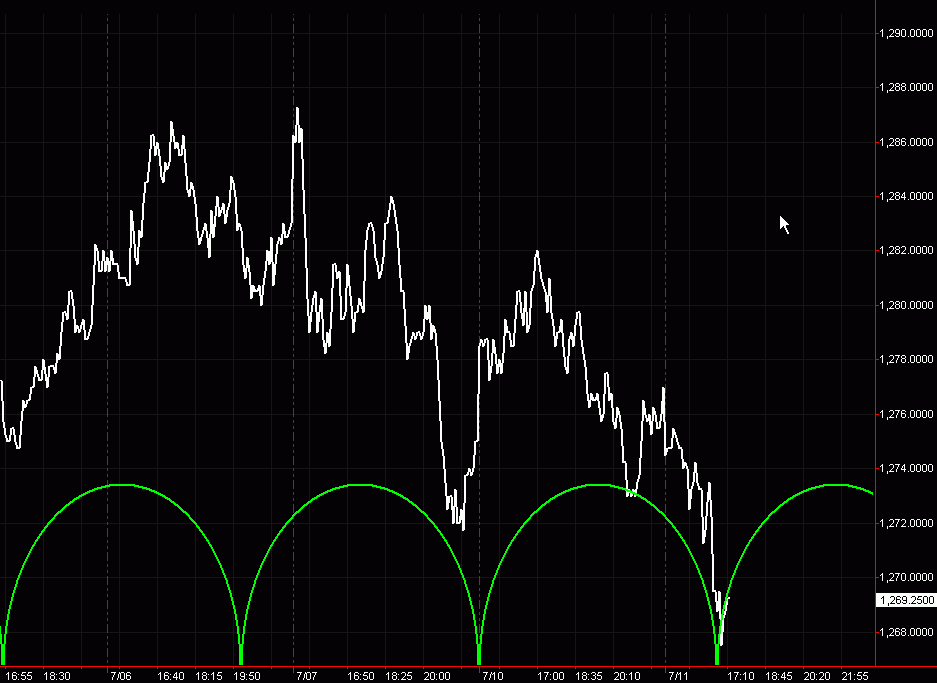Select the 20:10 time axis label
Screen dimensions: 937x683
click(x=627, y=676)
